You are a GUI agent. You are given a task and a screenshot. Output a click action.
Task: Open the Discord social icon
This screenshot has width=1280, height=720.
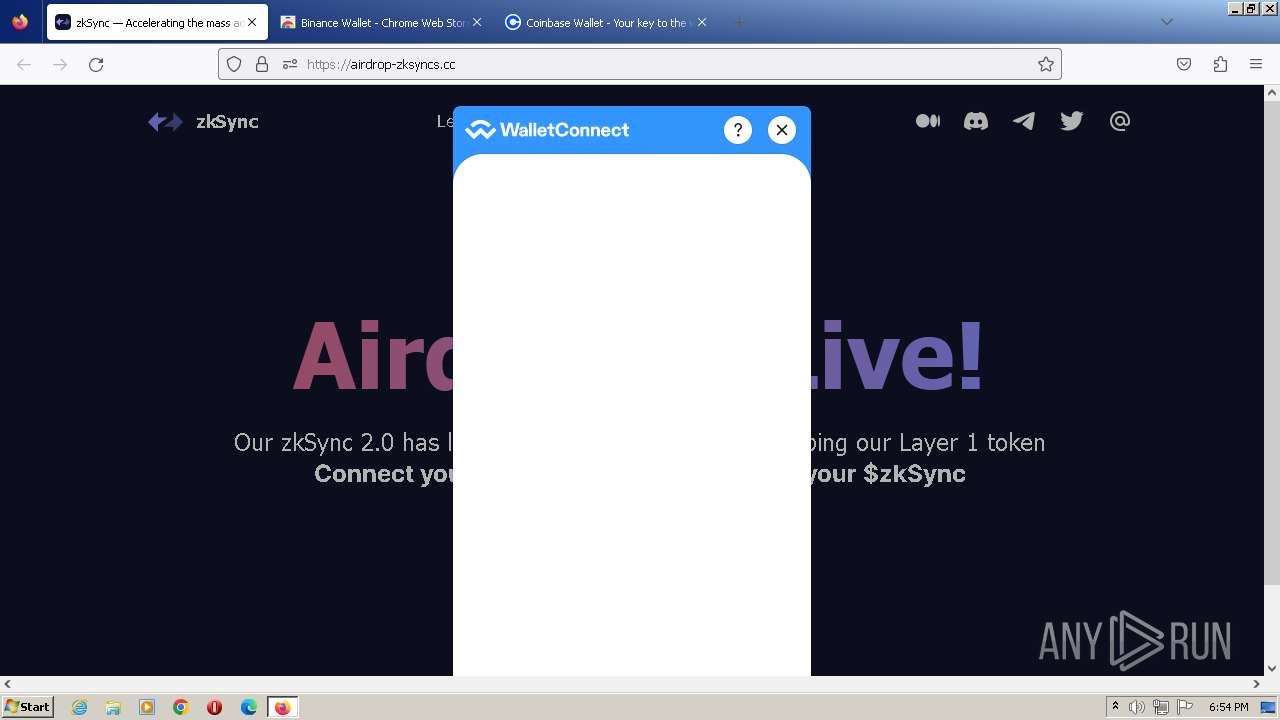[976, 121]
